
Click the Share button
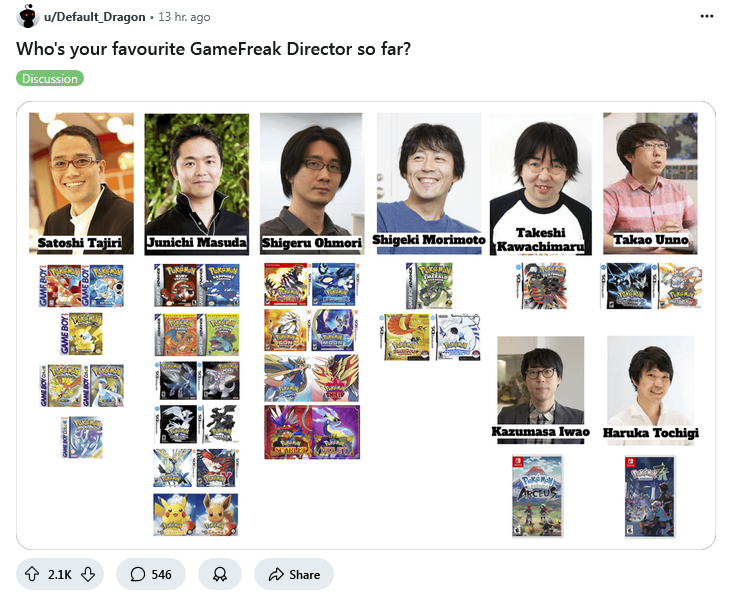(294, 574)
